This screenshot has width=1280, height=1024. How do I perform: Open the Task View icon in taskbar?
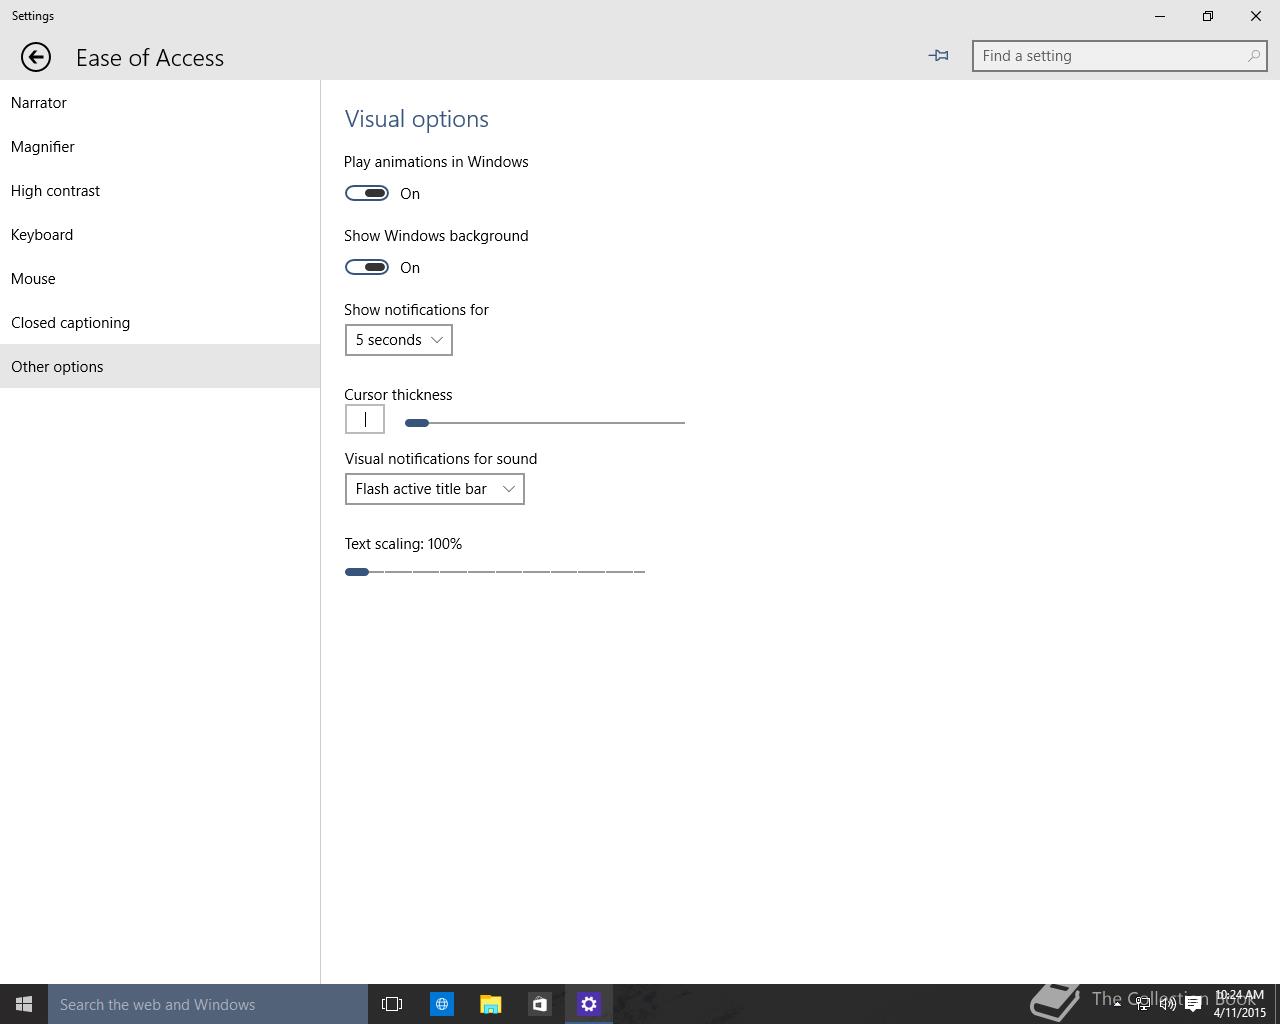tap(392, 1004)
